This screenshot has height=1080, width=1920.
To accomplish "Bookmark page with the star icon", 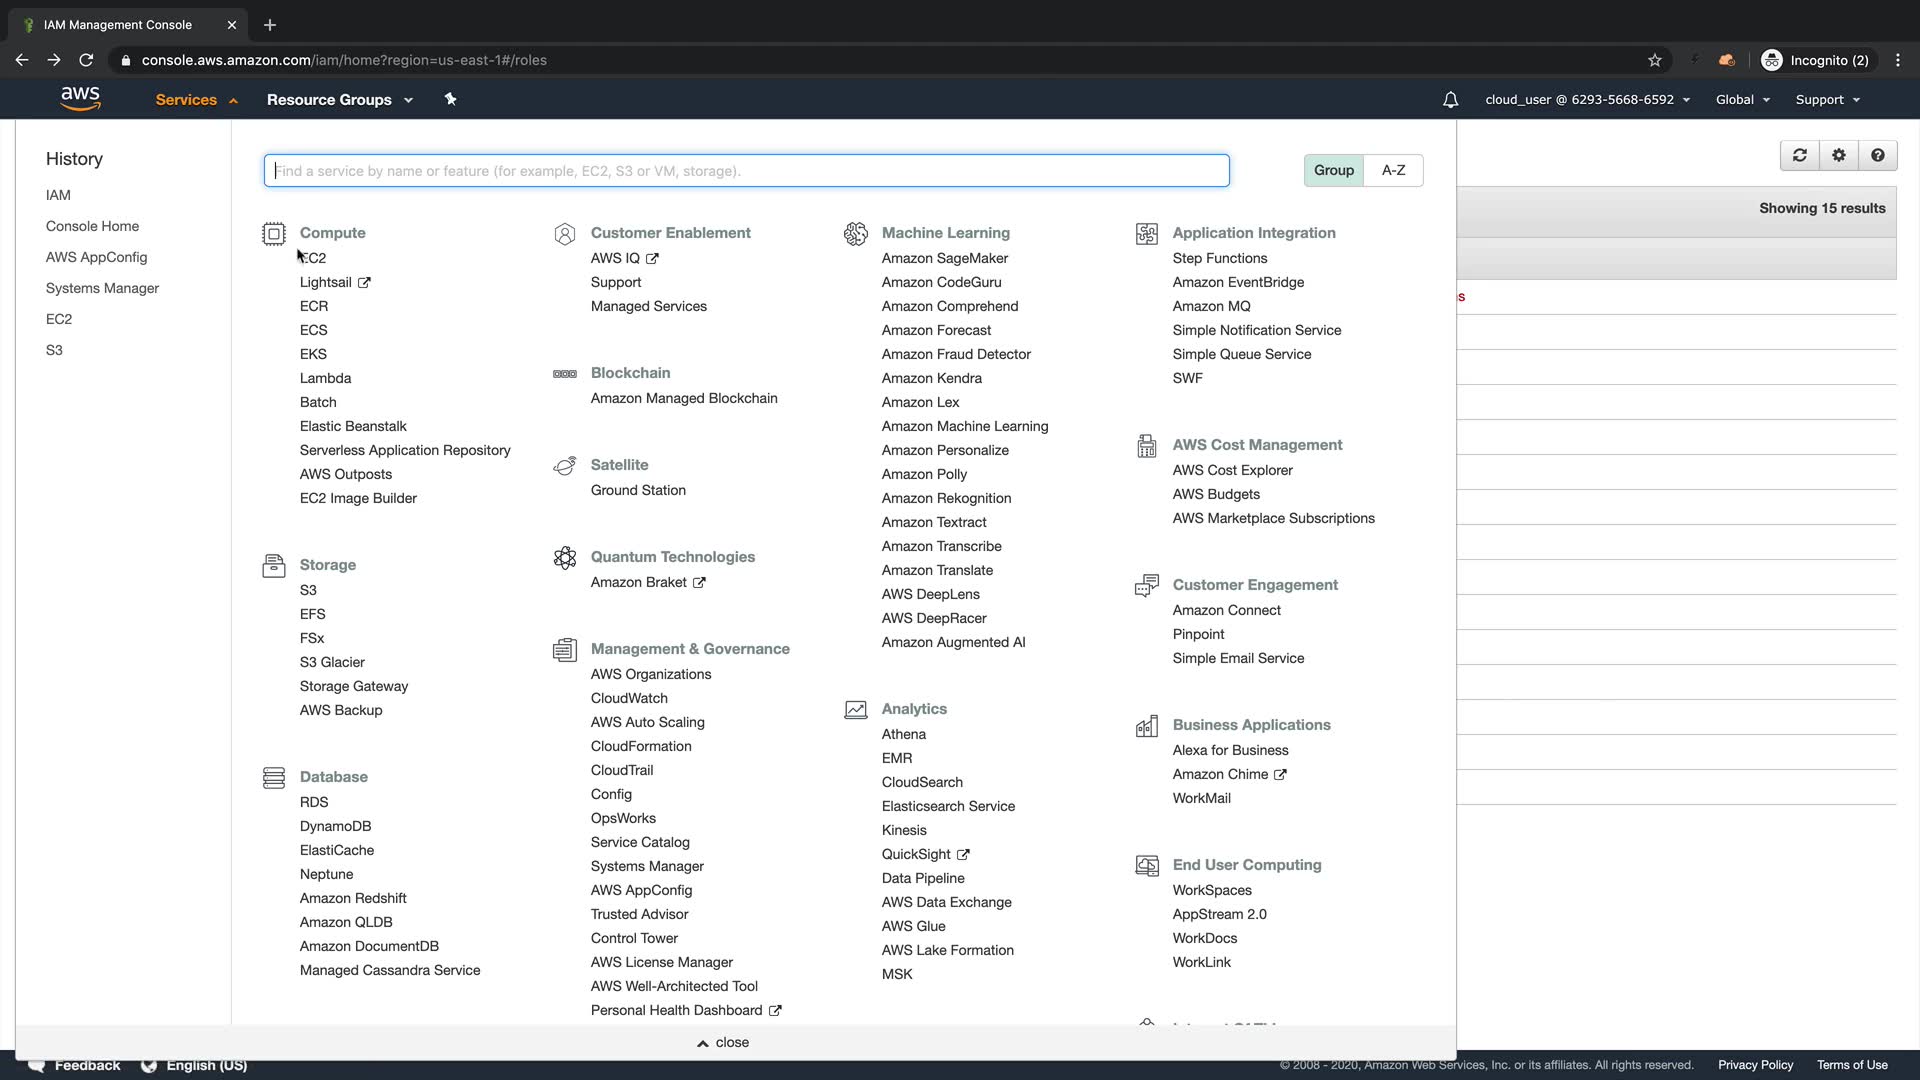I will [1655, 60].
